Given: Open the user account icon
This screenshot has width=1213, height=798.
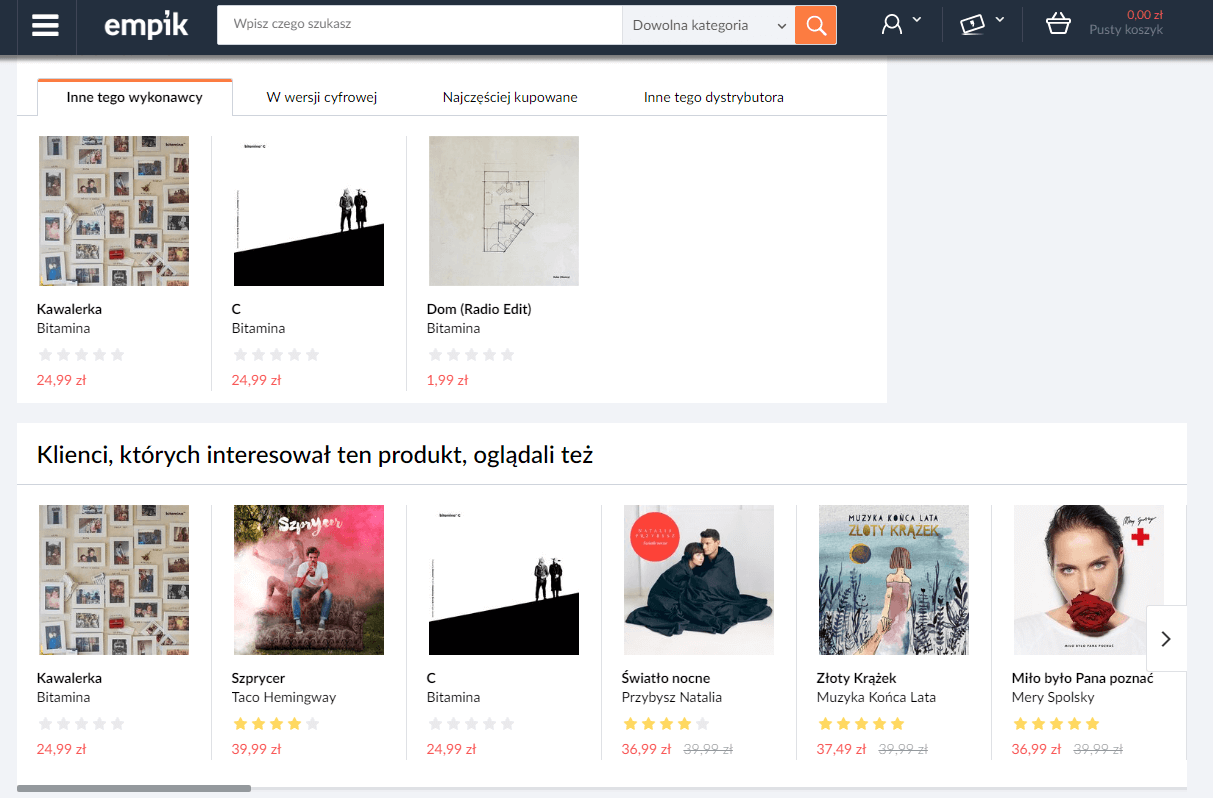Looking at the screenshot, I should 891,25.
